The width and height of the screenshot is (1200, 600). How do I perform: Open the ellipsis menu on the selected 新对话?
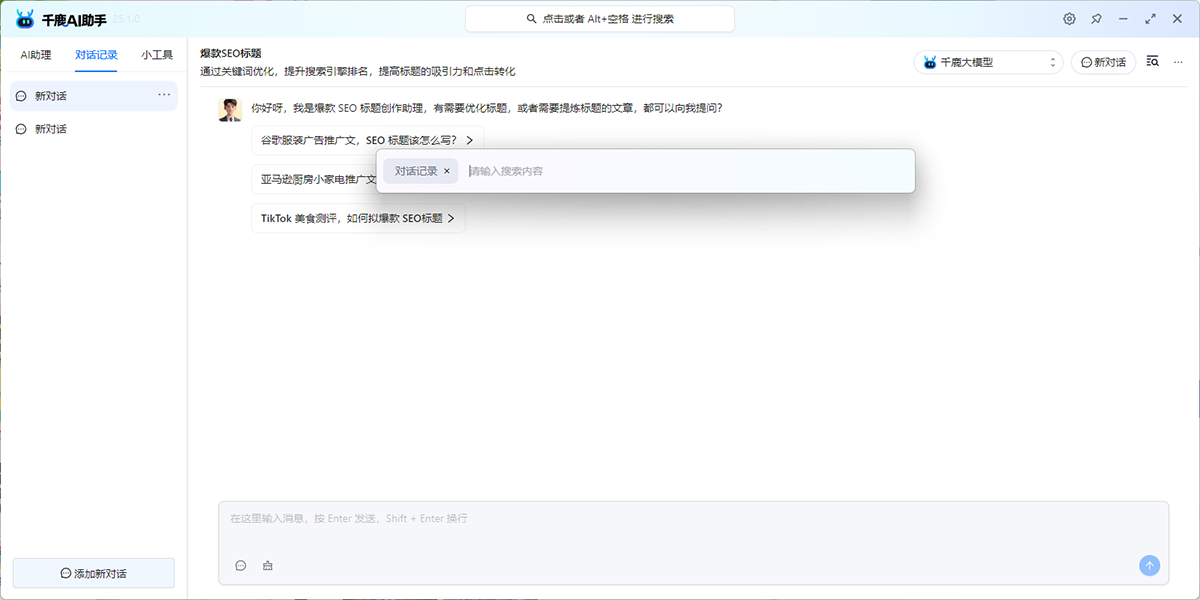click(x=163, y=94)
